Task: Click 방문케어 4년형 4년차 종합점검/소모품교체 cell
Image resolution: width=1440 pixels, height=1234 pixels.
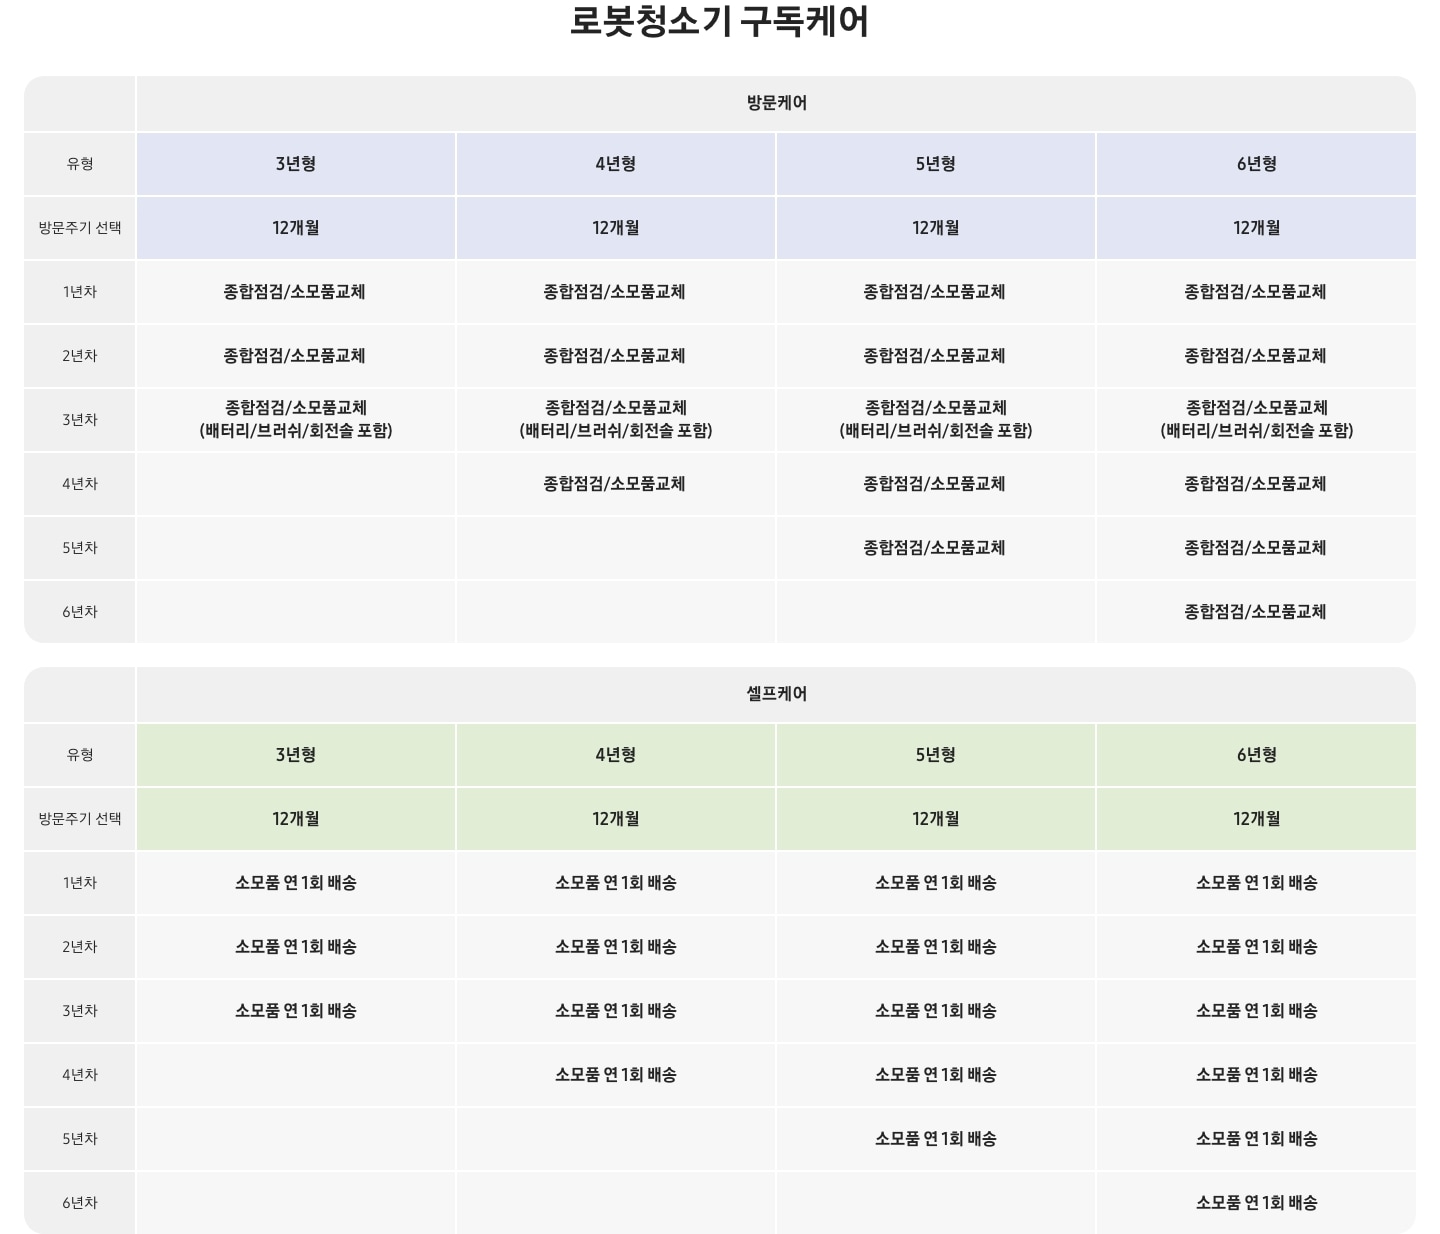Action: pos(615,484)
